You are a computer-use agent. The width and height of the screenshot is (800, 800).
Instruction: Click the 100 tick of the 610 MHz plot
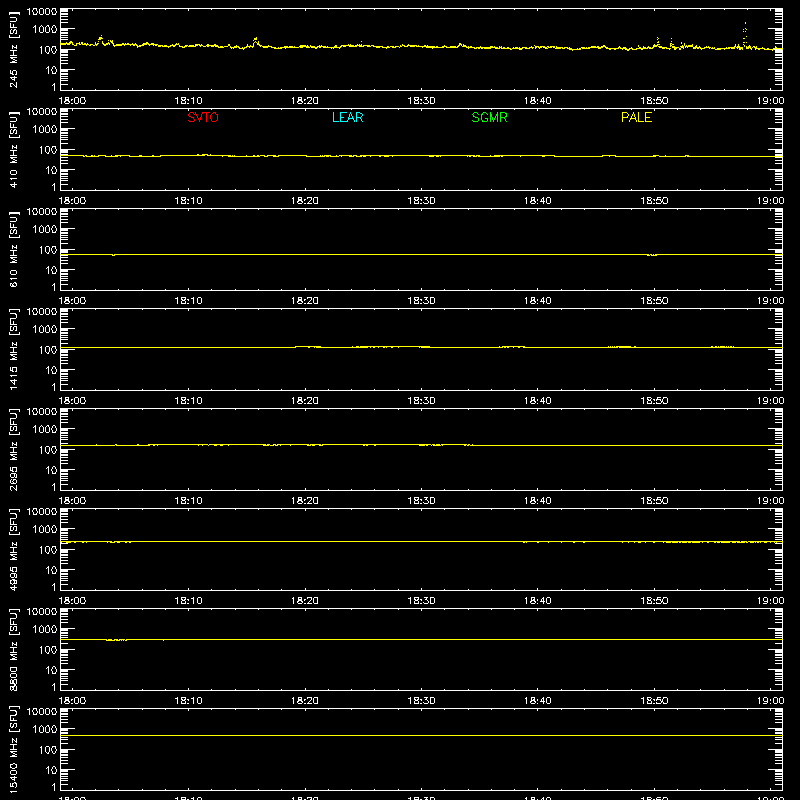coord(49,250)
